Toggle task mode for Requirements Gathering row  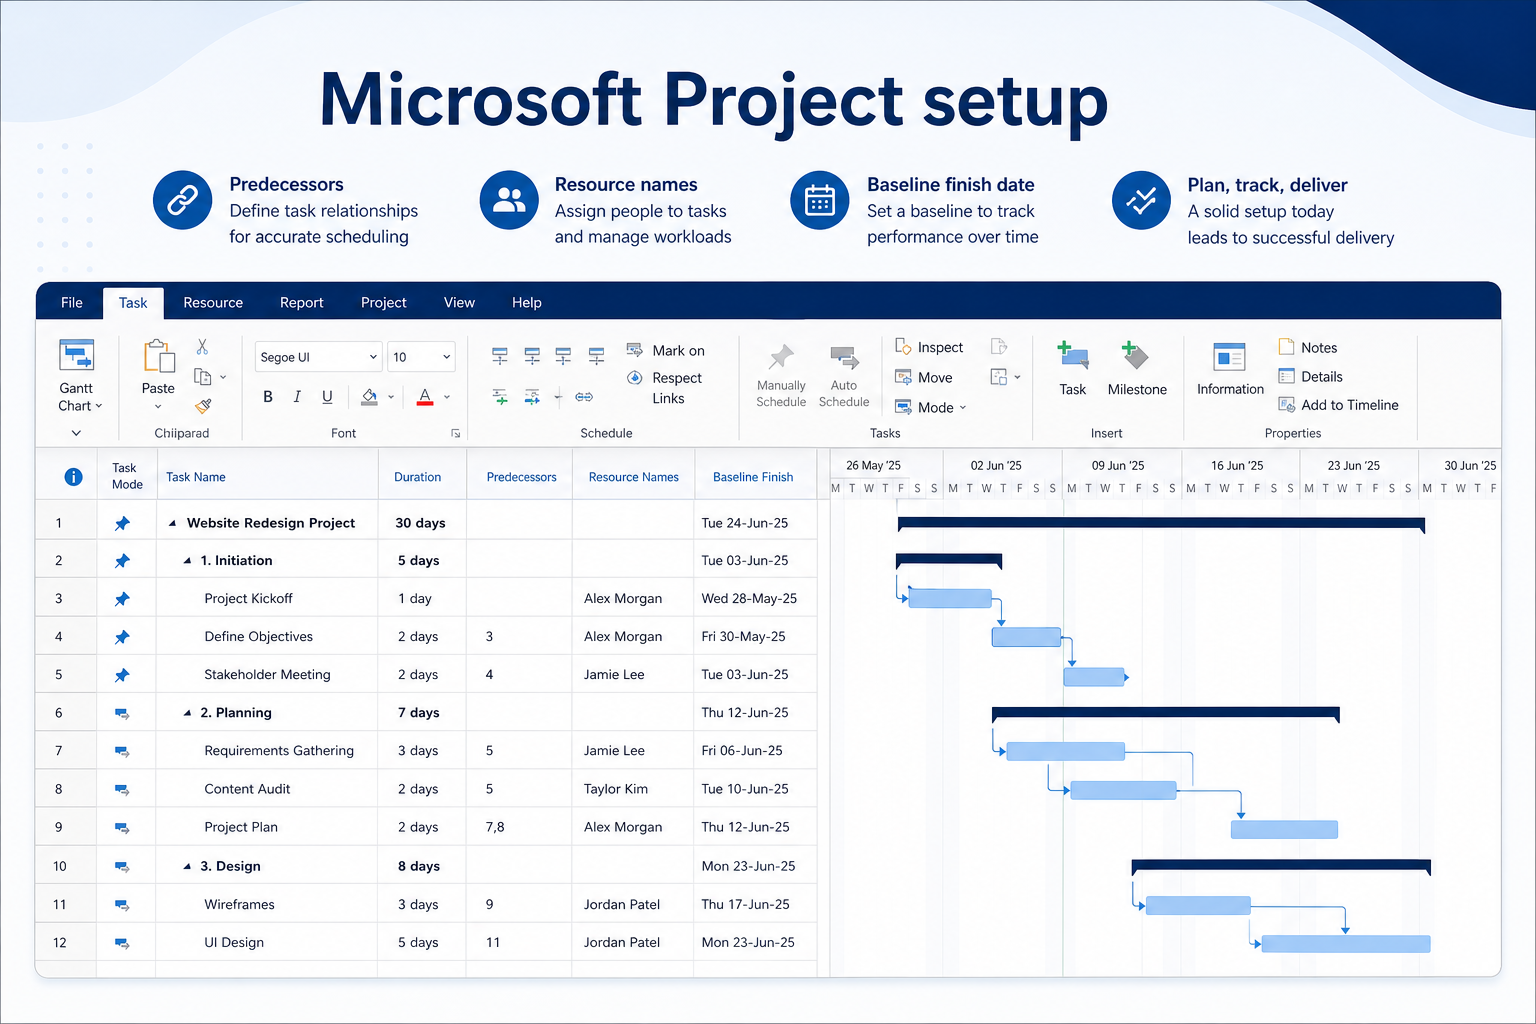pyautogui.click(x=122, y=751)
